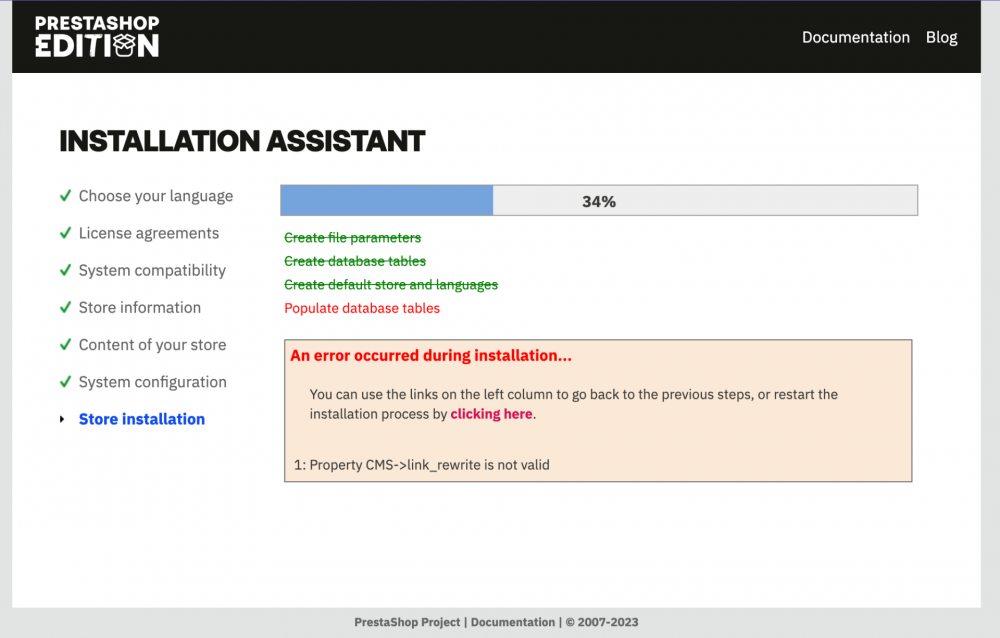1000x638 pixels.
Task: Go back to the Store information step
Action: point(139,307)
